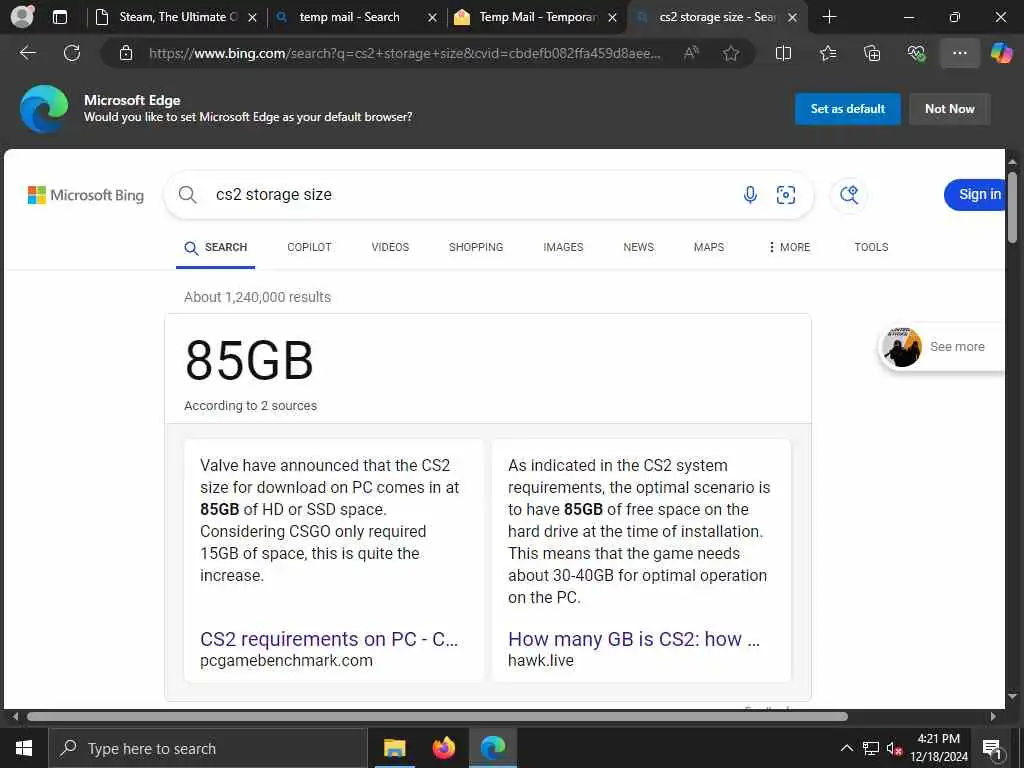Switch to MAPS results

pos(709,248)
